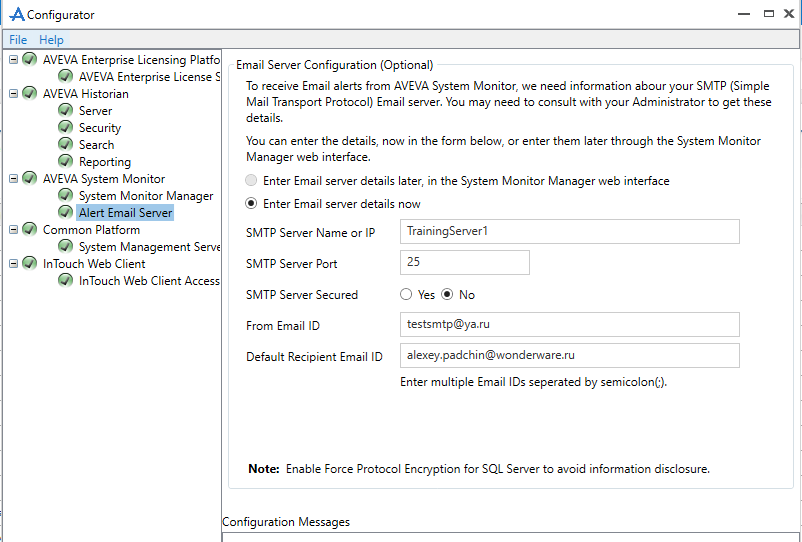Click green check icon beside InTouch Web Client Access
Screen dimensions: 802x542
65,280
